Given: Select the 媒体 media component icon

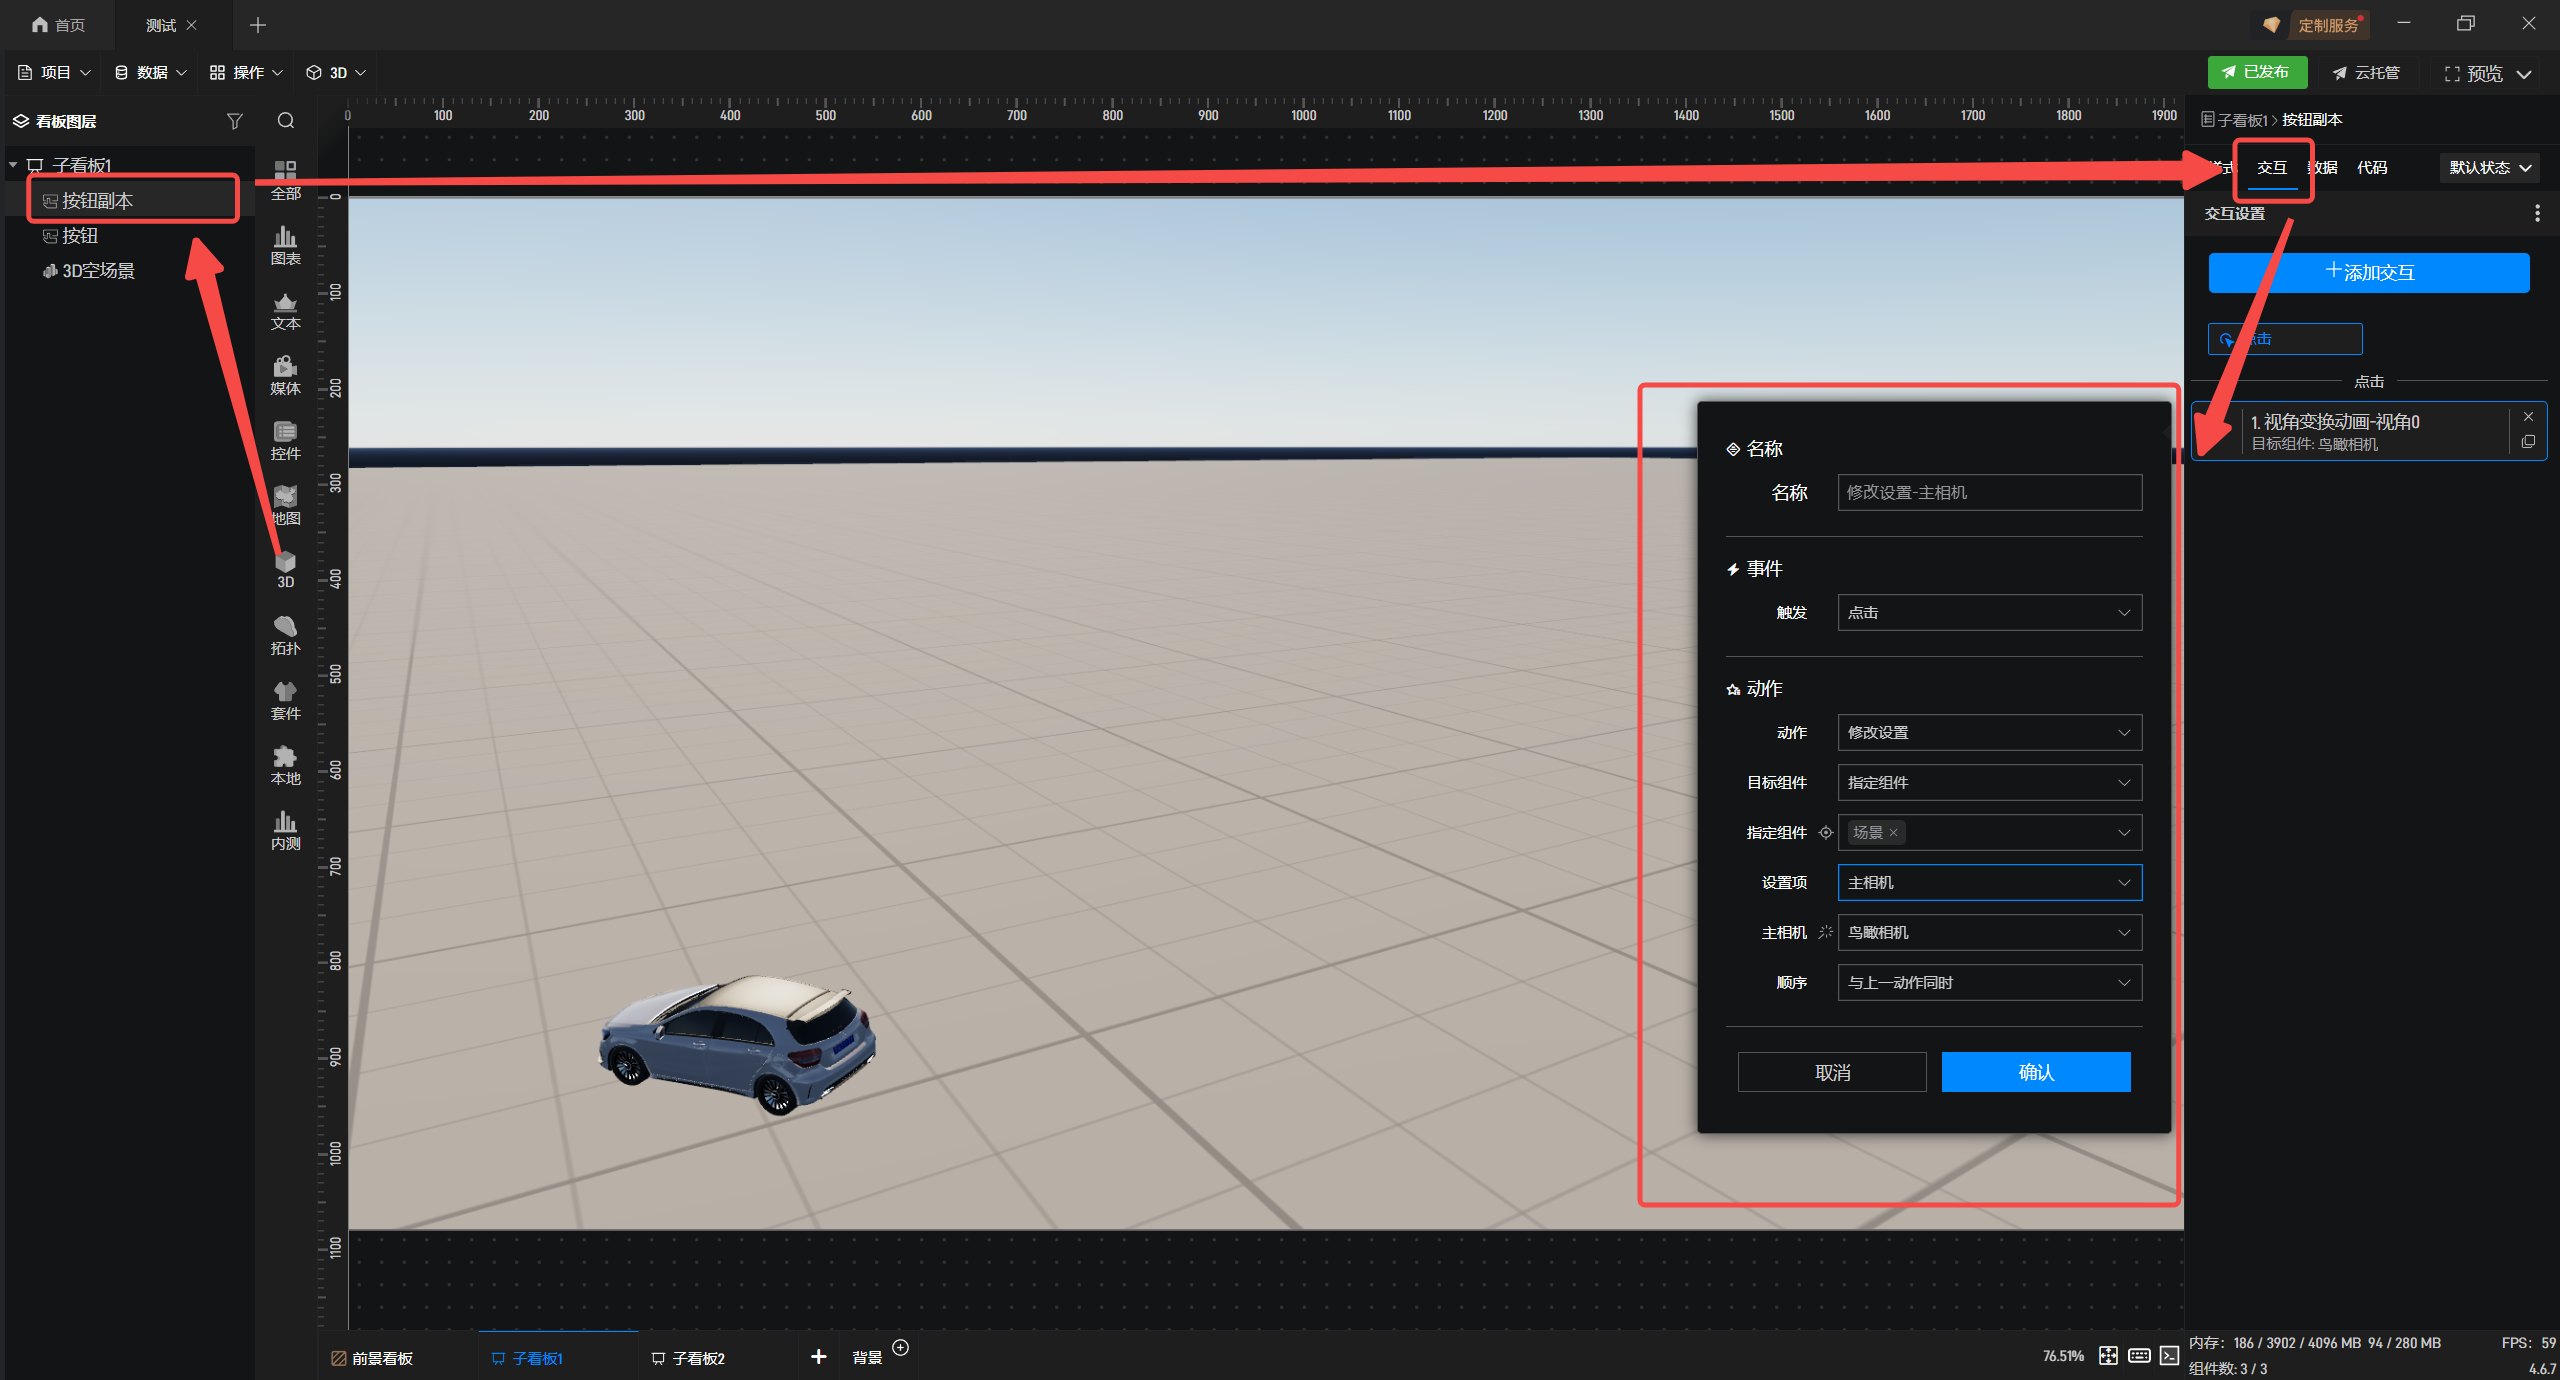Looking at the screenshot, I should tap(285, 374).
